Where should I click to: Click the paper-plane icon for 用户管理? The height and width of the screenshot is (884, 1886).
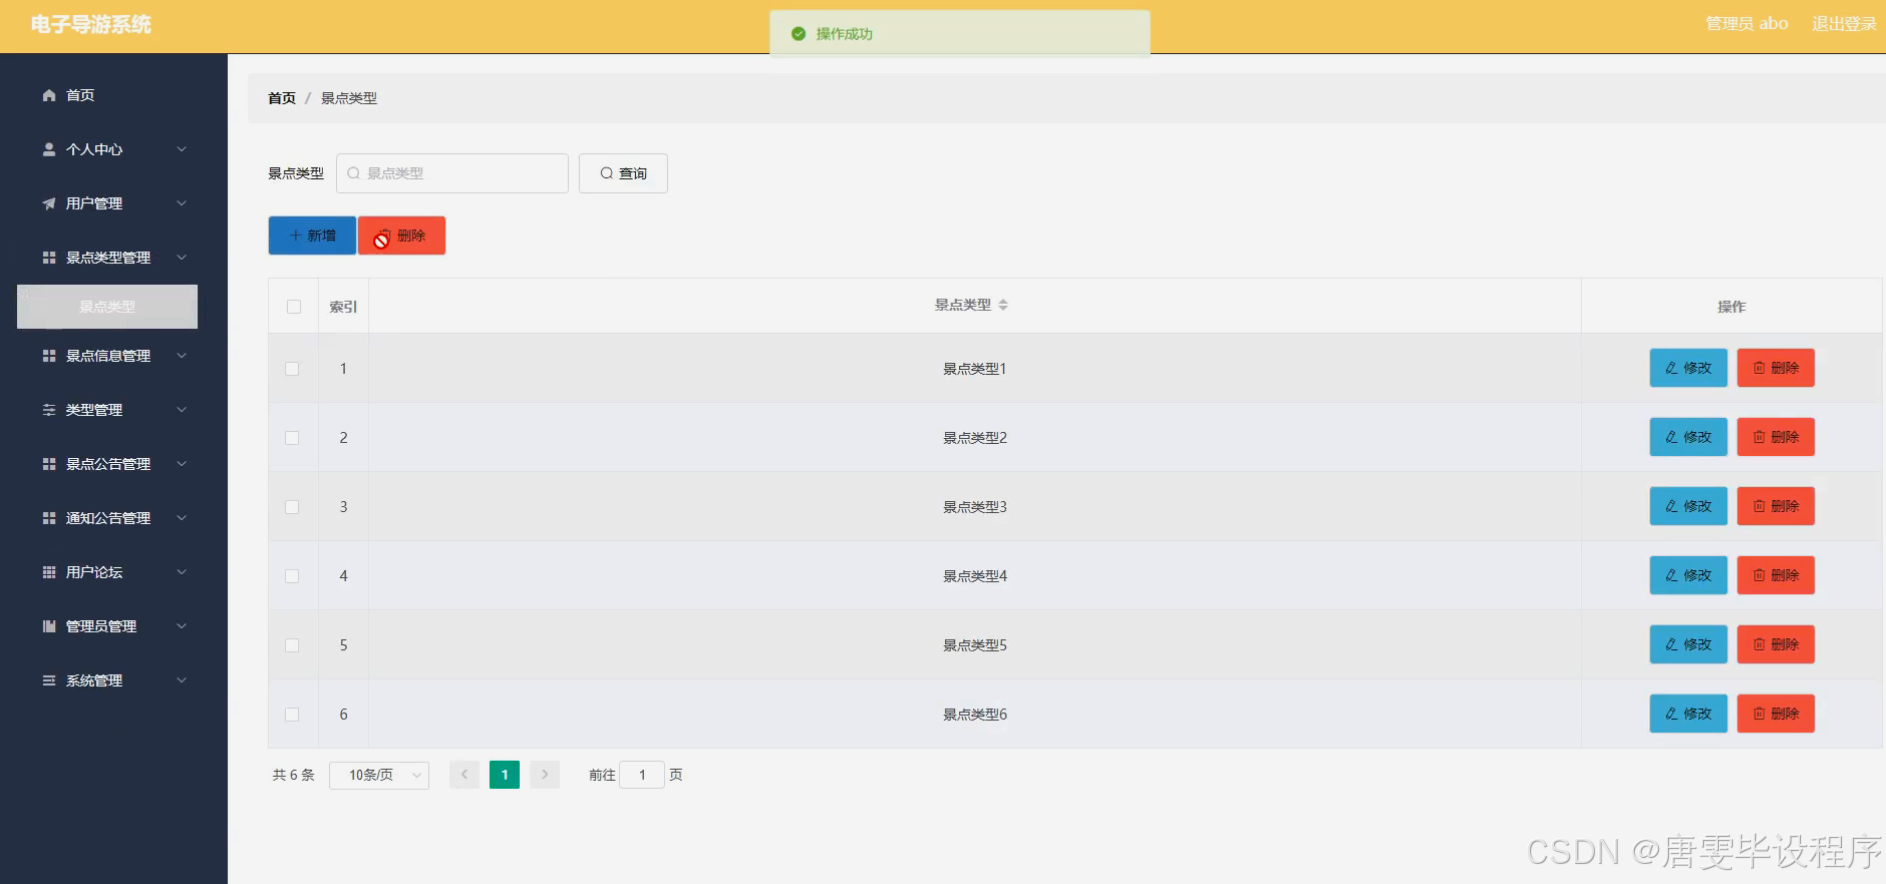click(x=49, y=203)
